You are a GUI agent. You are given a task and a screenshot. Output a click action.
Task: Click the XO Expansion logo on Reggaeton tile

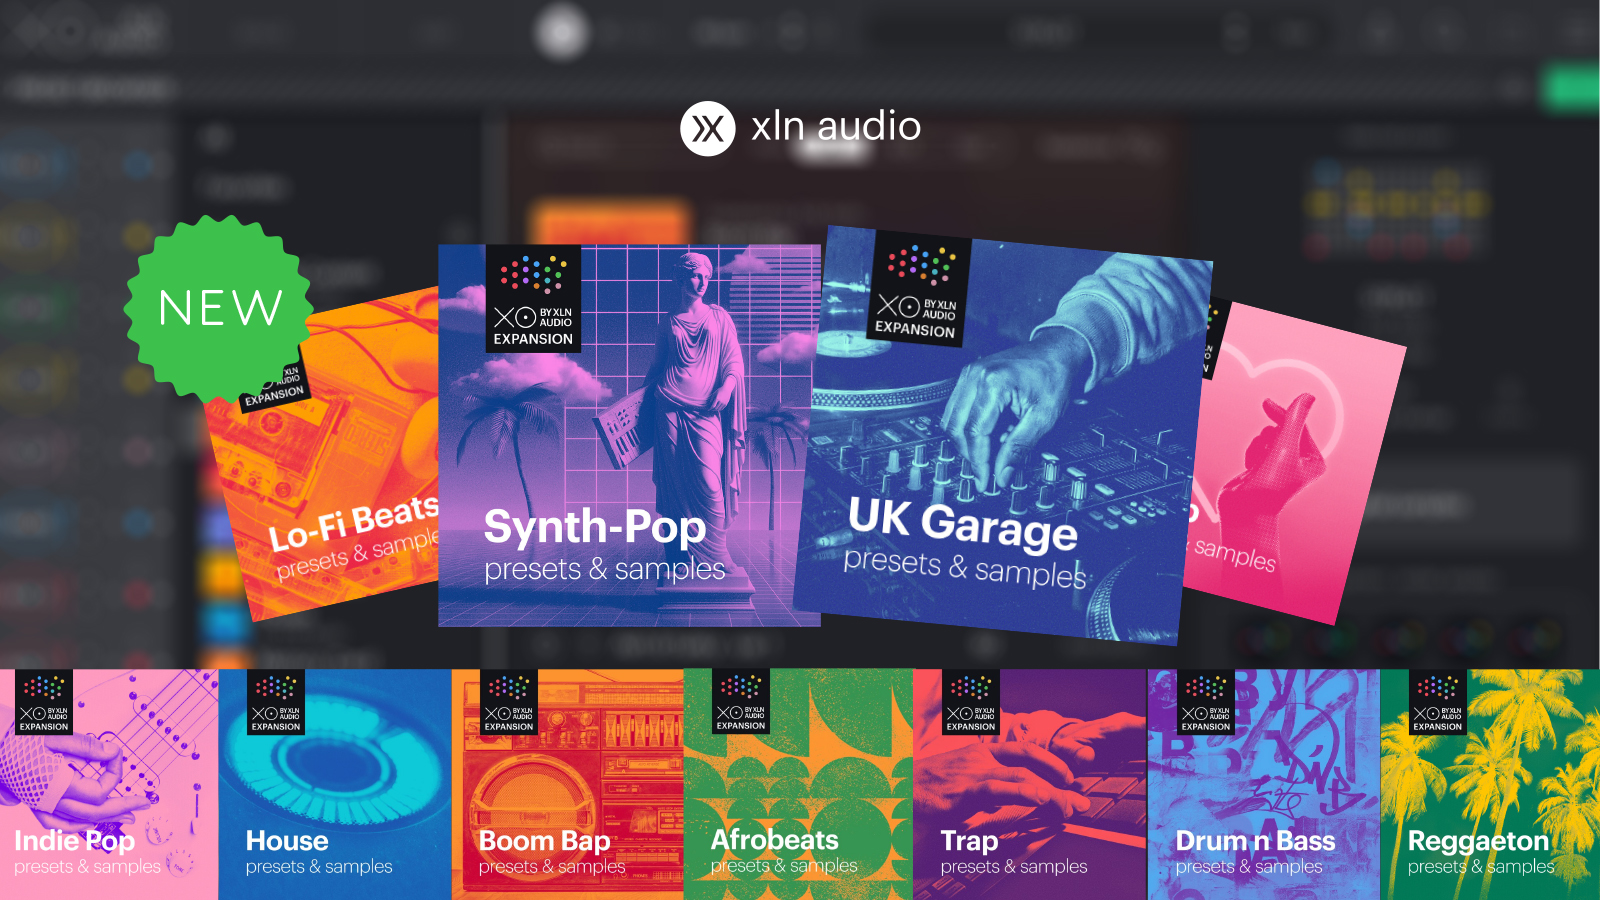click(1437, 703)
